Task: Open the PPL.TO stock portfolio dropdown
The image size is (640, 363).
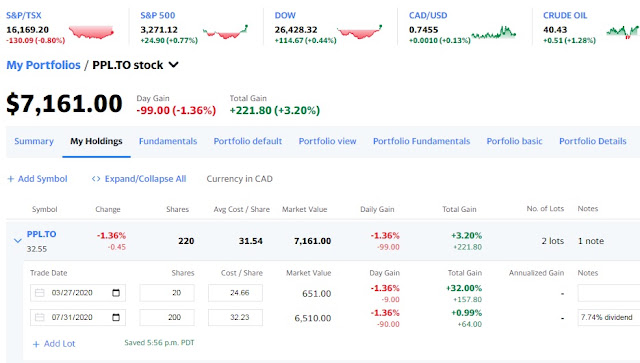Action: coord(173,65)
